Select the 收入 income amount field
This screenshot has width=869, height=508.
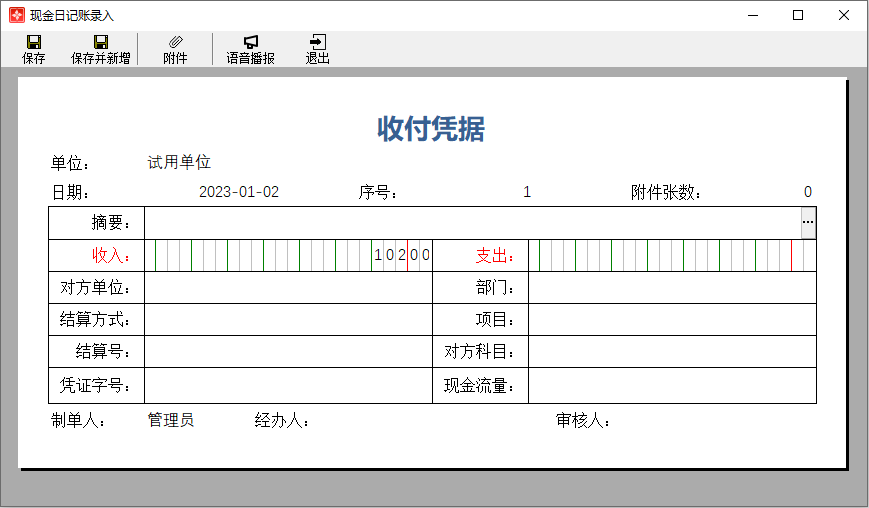288,255
